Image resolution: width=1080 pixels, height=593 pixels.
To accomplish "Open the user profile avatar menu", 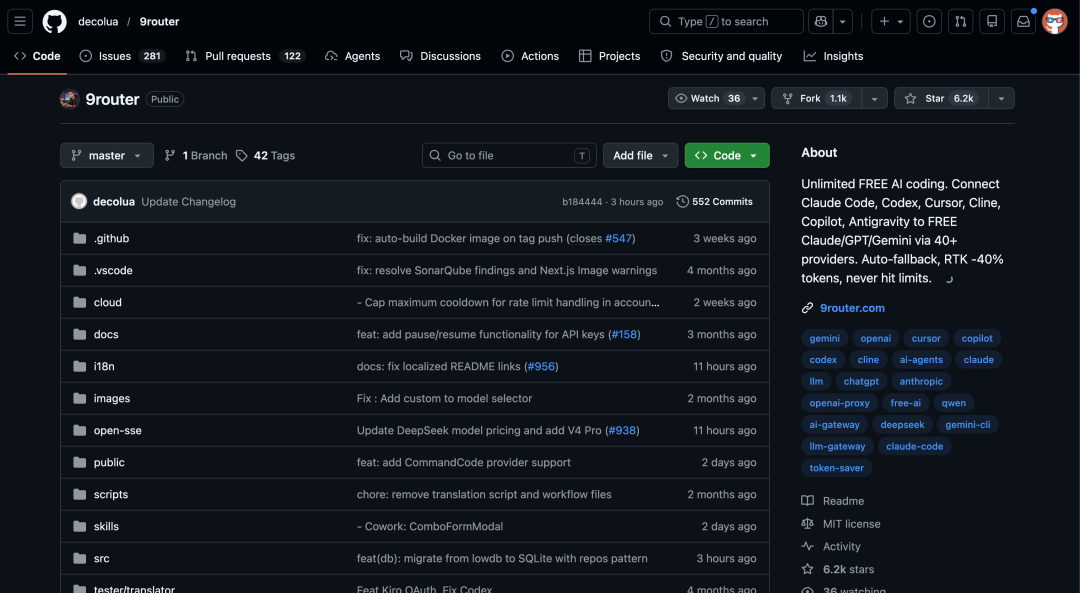I will pos(1055,21).
